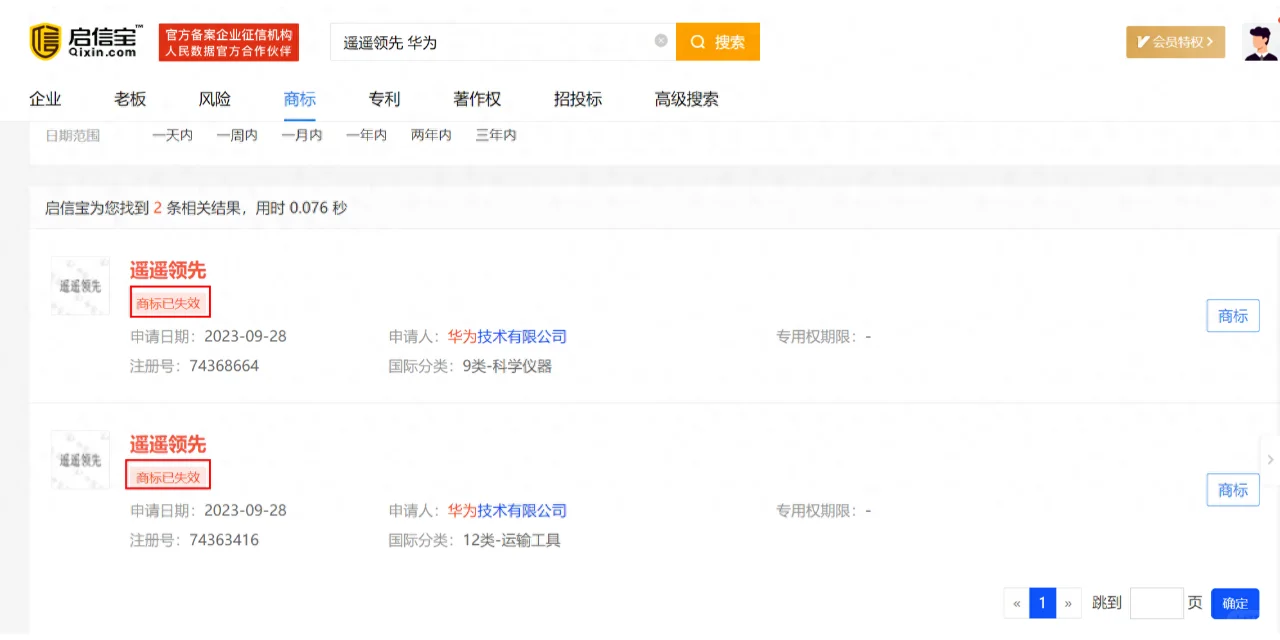This screenshot has width=1280, height=640.
Task: Select registration number 74363416 text
Action: 224,540
